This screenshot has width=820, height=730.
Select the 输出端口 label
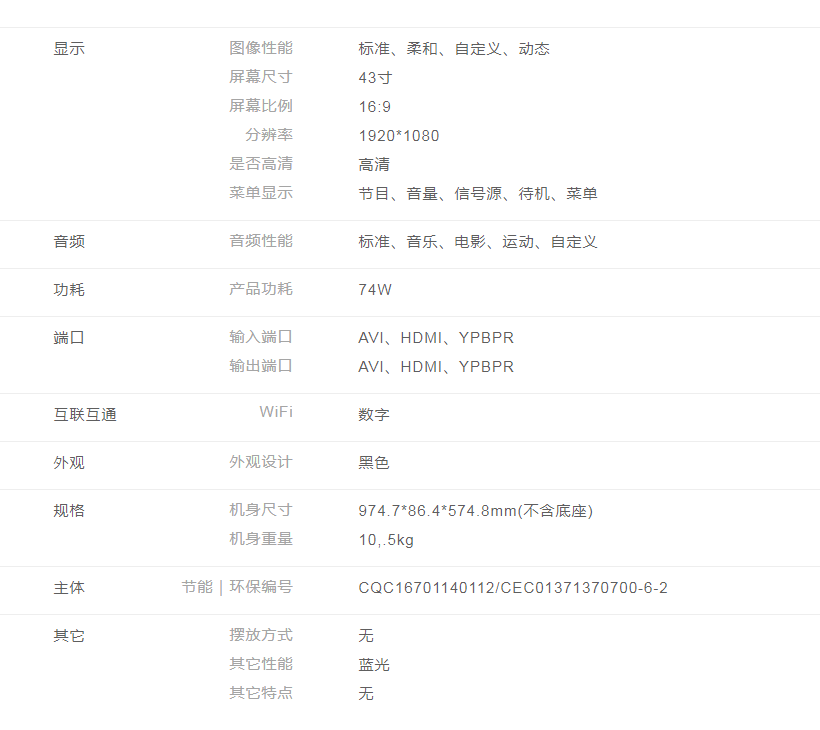click(260, 366)
